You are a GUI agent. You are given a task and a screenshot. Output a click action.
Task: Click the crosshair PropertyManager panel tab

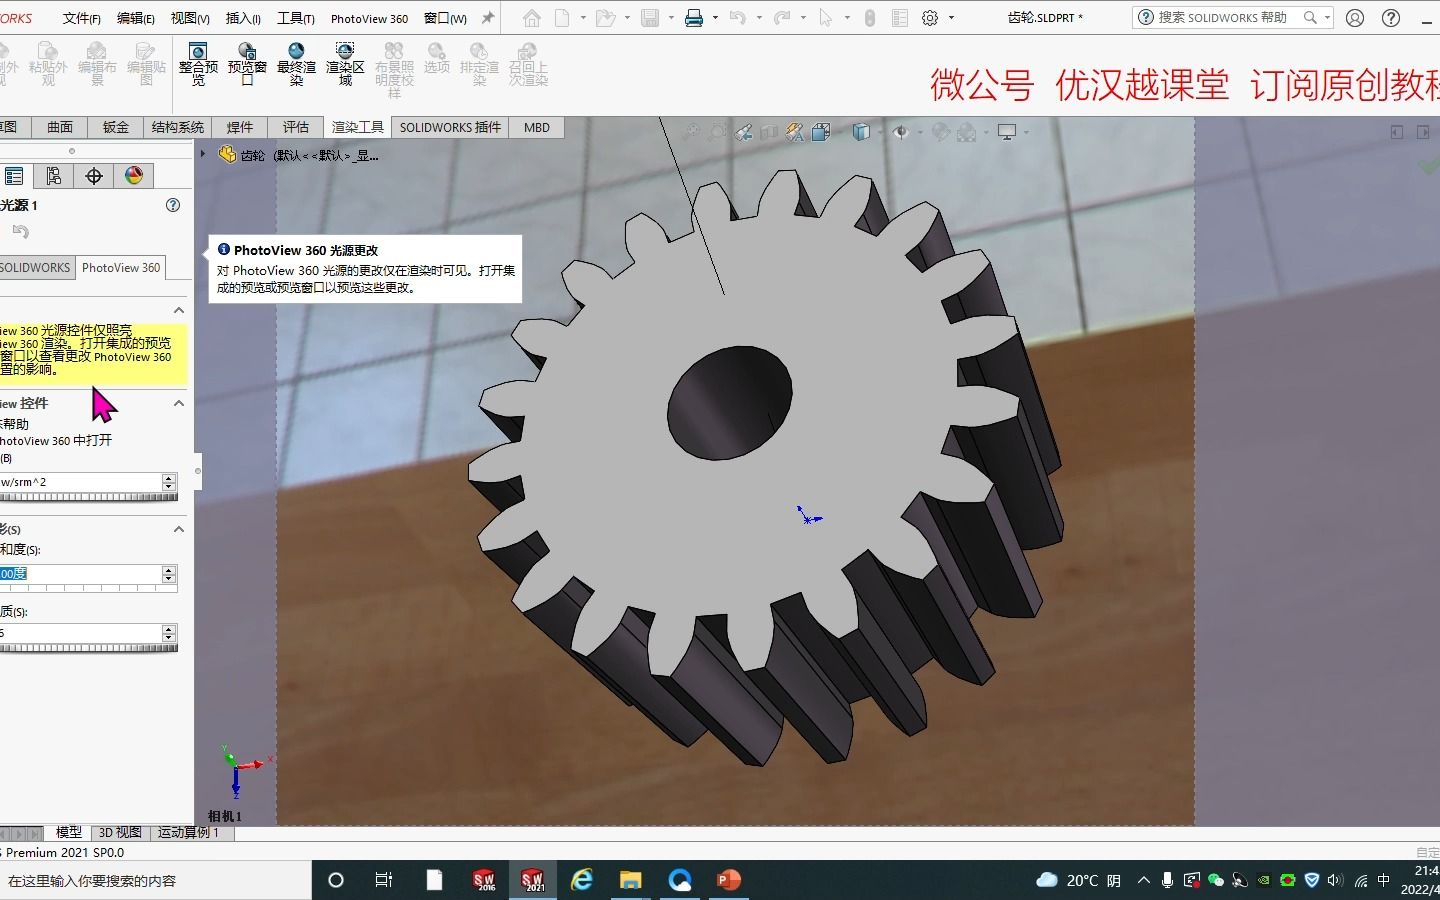coord(93,175)
